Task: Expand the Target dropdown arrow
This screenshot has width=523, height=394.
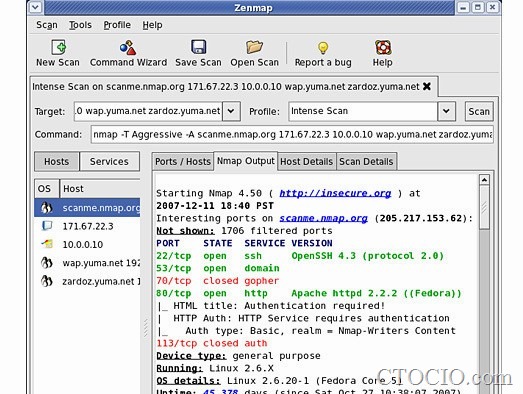Action: tap(231, 111)
